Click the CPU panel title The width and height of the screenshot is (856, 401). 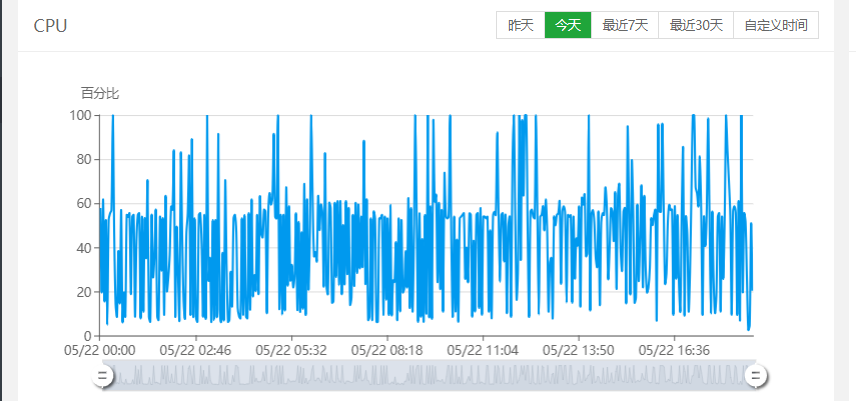tap(50, 26)
